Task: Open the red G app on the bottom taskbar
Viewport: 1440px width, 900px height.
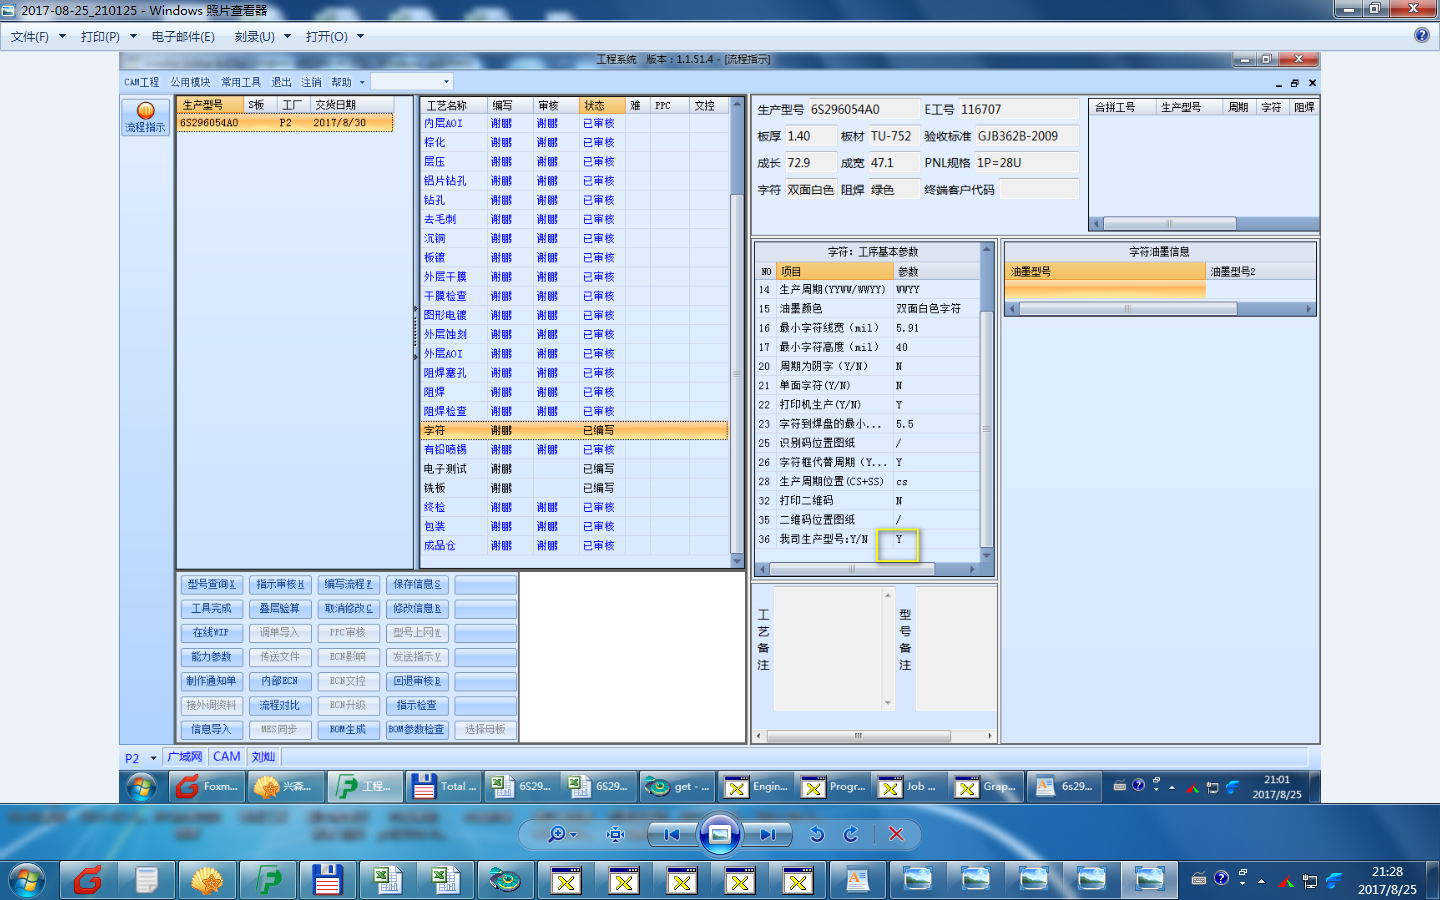Action: coord(88,881)
